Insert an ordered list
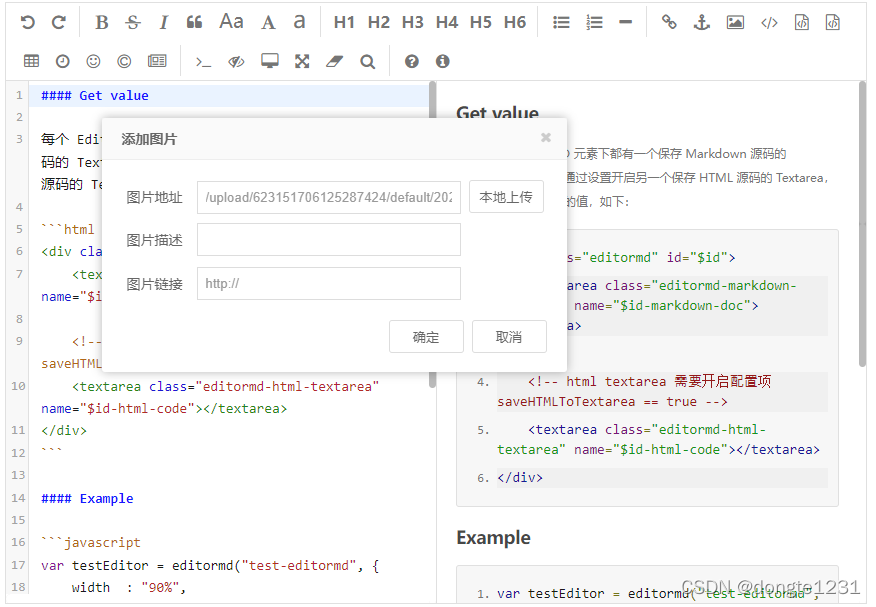Image resolution: width=876 pixels, height=607 pixels. tap(594, 22)
